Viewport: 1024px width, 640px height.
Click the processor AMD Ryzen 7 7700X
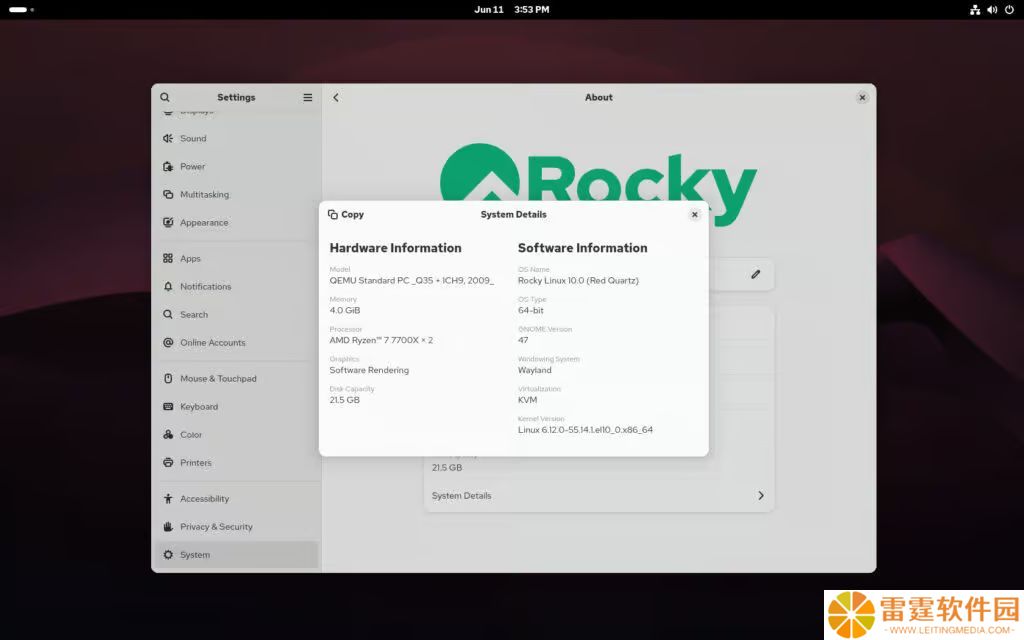click(381, 340)
